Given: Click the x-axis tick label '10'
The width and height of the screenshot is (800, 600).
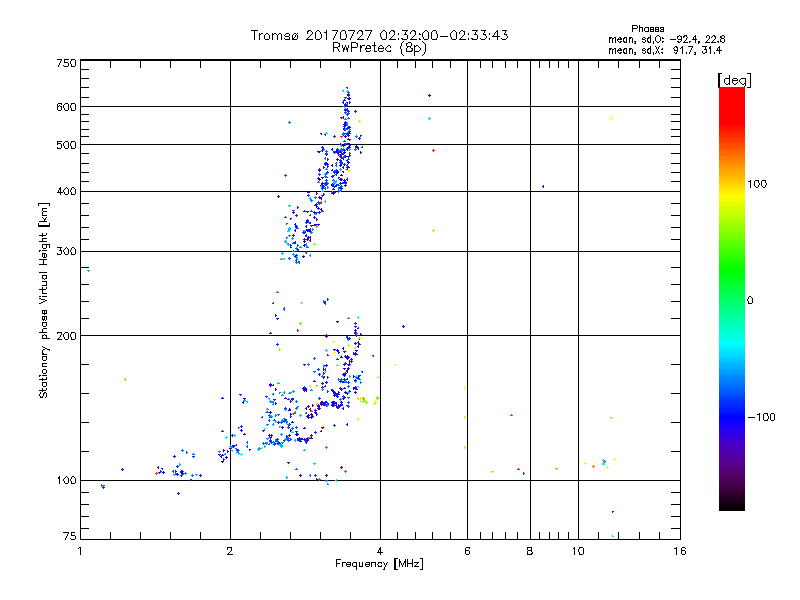Looking at the screenshot, I should pyautogui.click(x=578, y=551).
